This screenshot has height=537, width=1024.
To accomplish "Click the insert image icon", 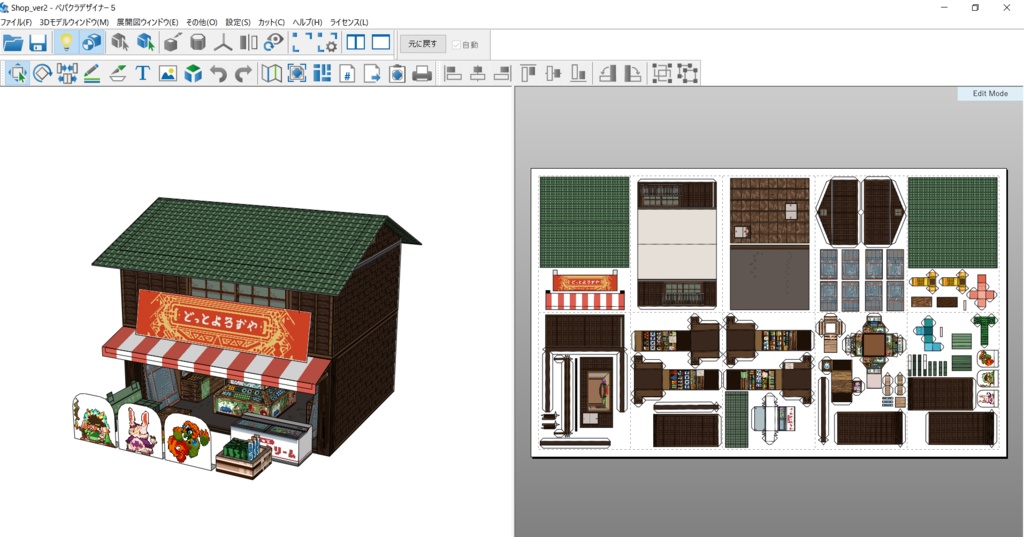I will click(x=168, y=73).
